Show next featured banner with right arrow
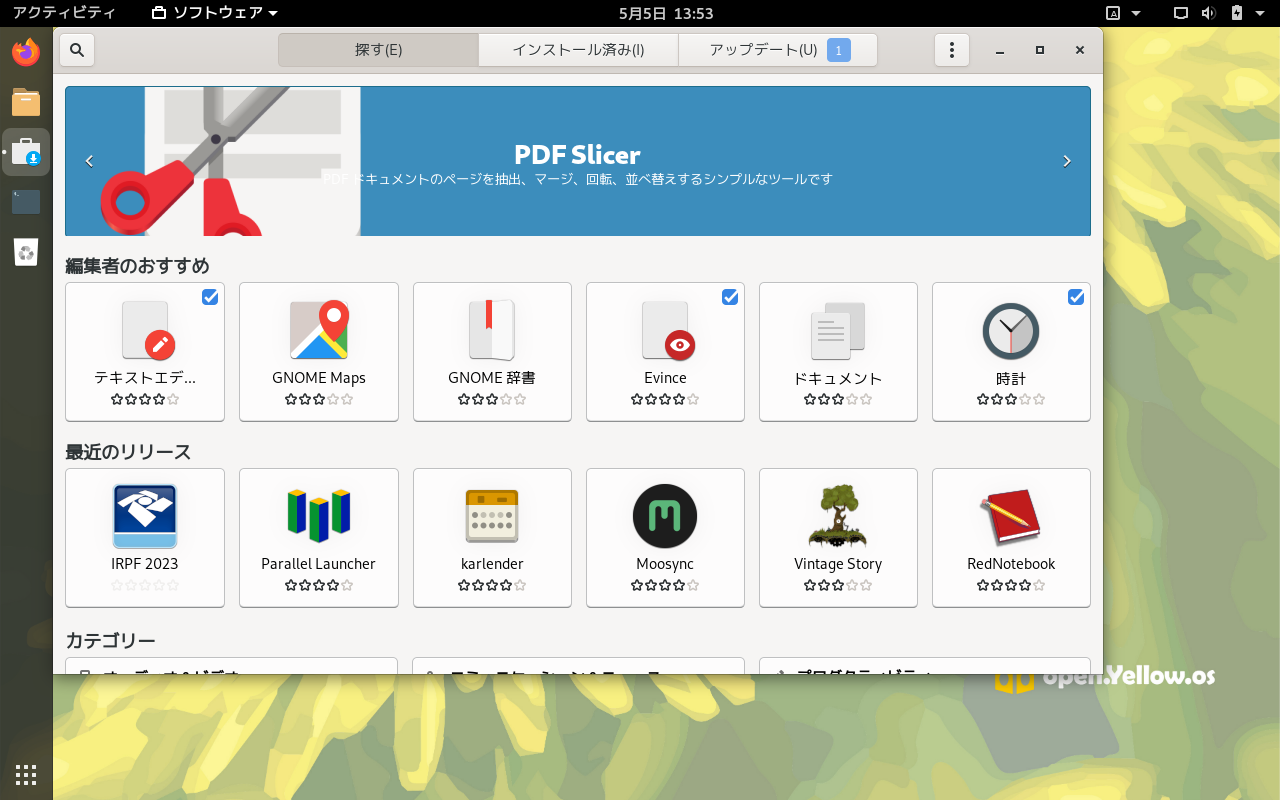Screen dimensions: 1280x800 point(1067,161)
